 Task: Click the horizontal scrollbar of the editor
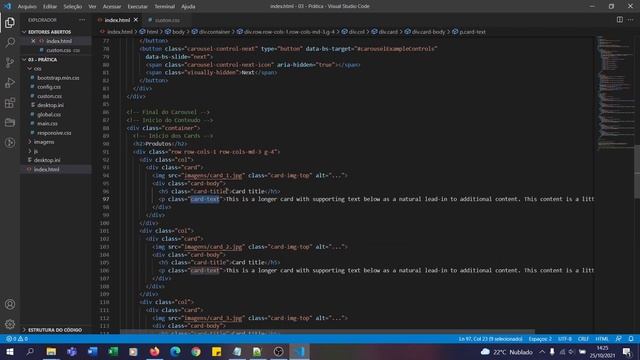click(x=327, y=331)
